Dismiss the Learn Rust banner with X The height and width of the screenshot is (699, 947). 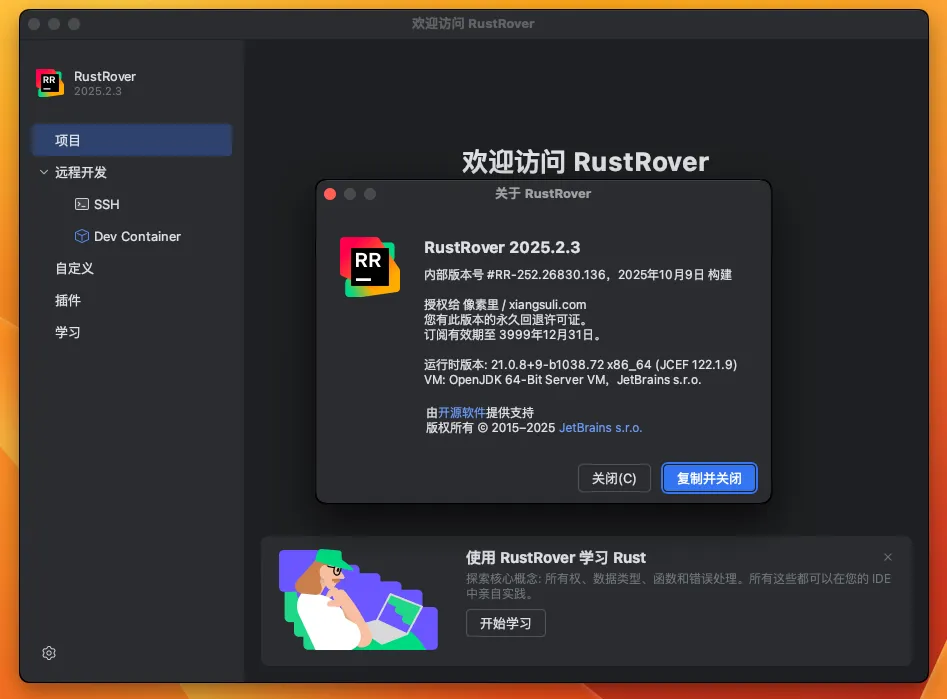click(x=888, y=557)
